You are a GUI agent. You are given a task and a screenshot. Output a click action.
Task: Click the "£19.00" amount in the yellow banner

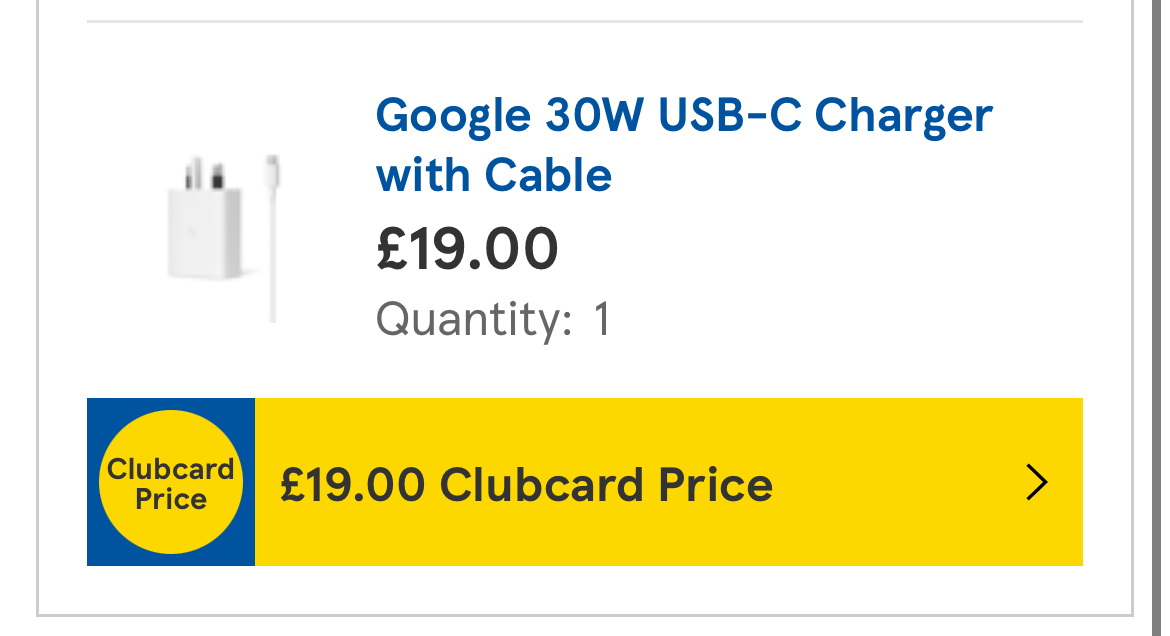point(353,485)
